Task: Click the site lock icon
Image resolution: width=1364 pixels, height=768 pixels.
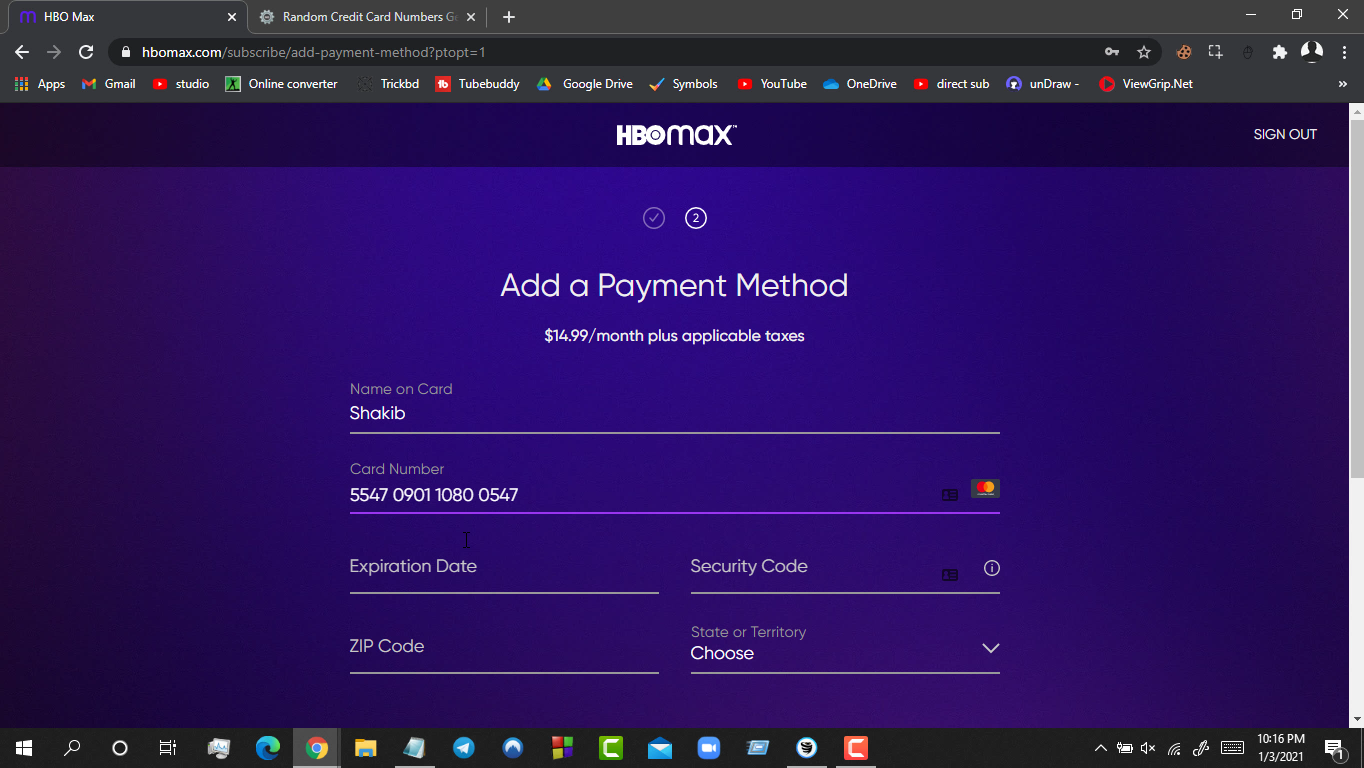Action: point(125,52)
